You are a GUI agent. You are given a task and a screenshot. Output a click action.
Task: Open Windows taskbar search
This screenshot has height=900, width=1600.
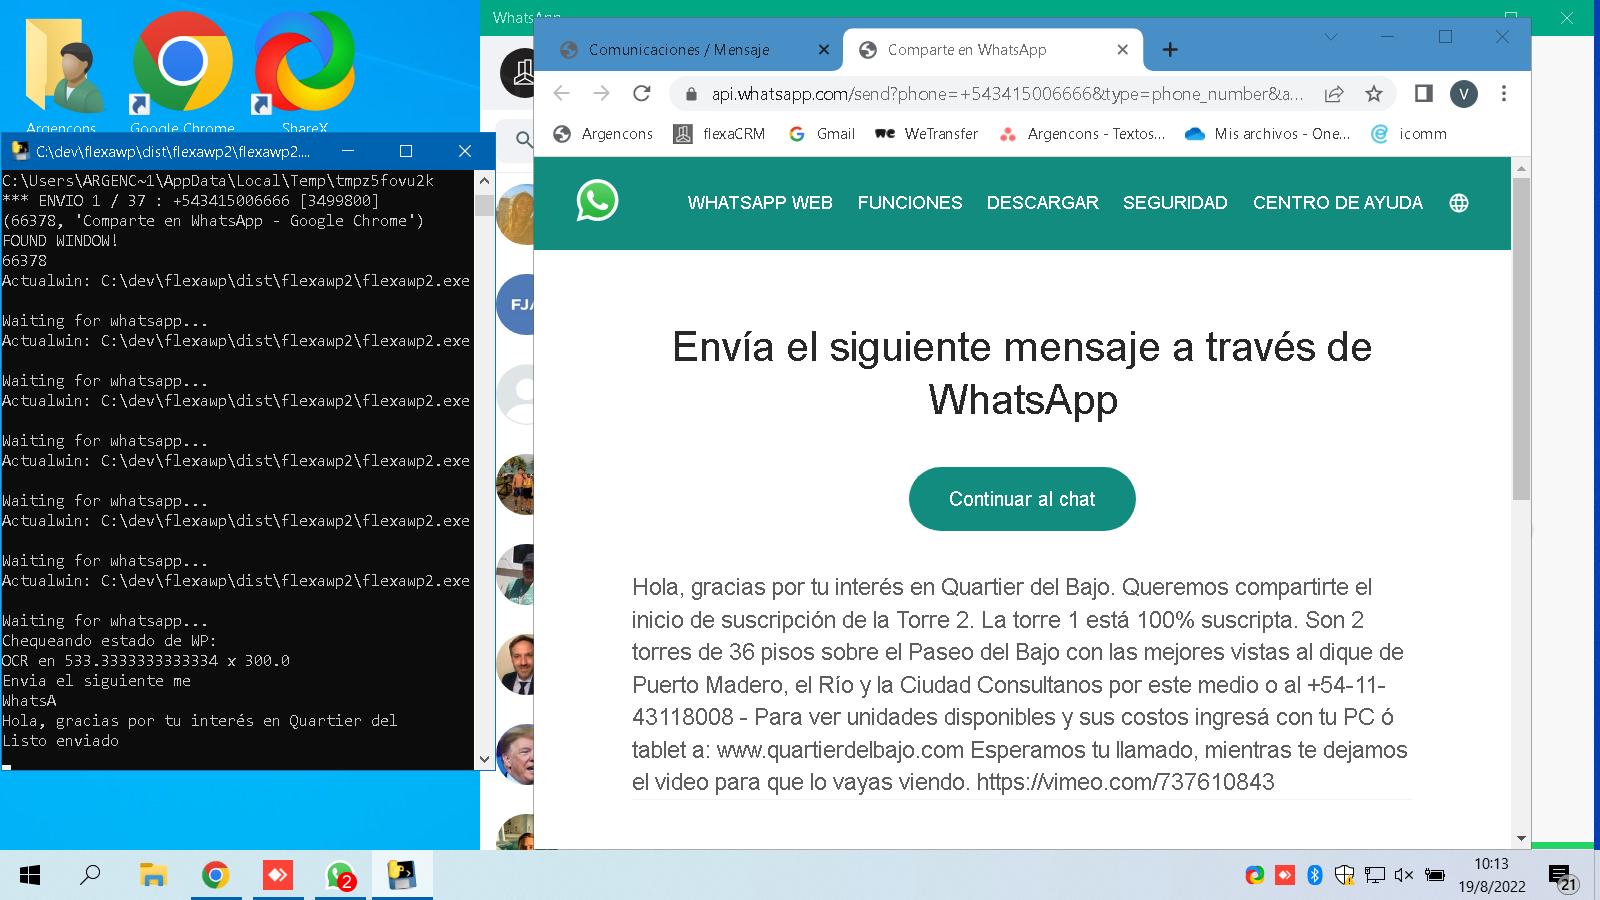click(x=90, y=876)
